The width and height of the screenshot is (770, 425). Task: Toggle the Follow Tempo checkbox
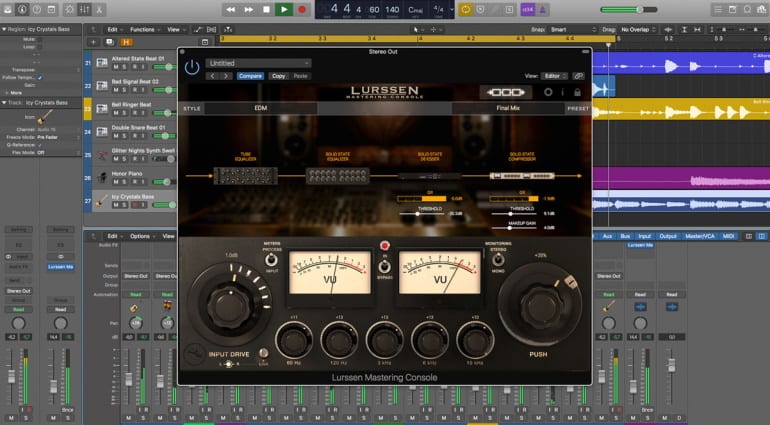[40, 78]
